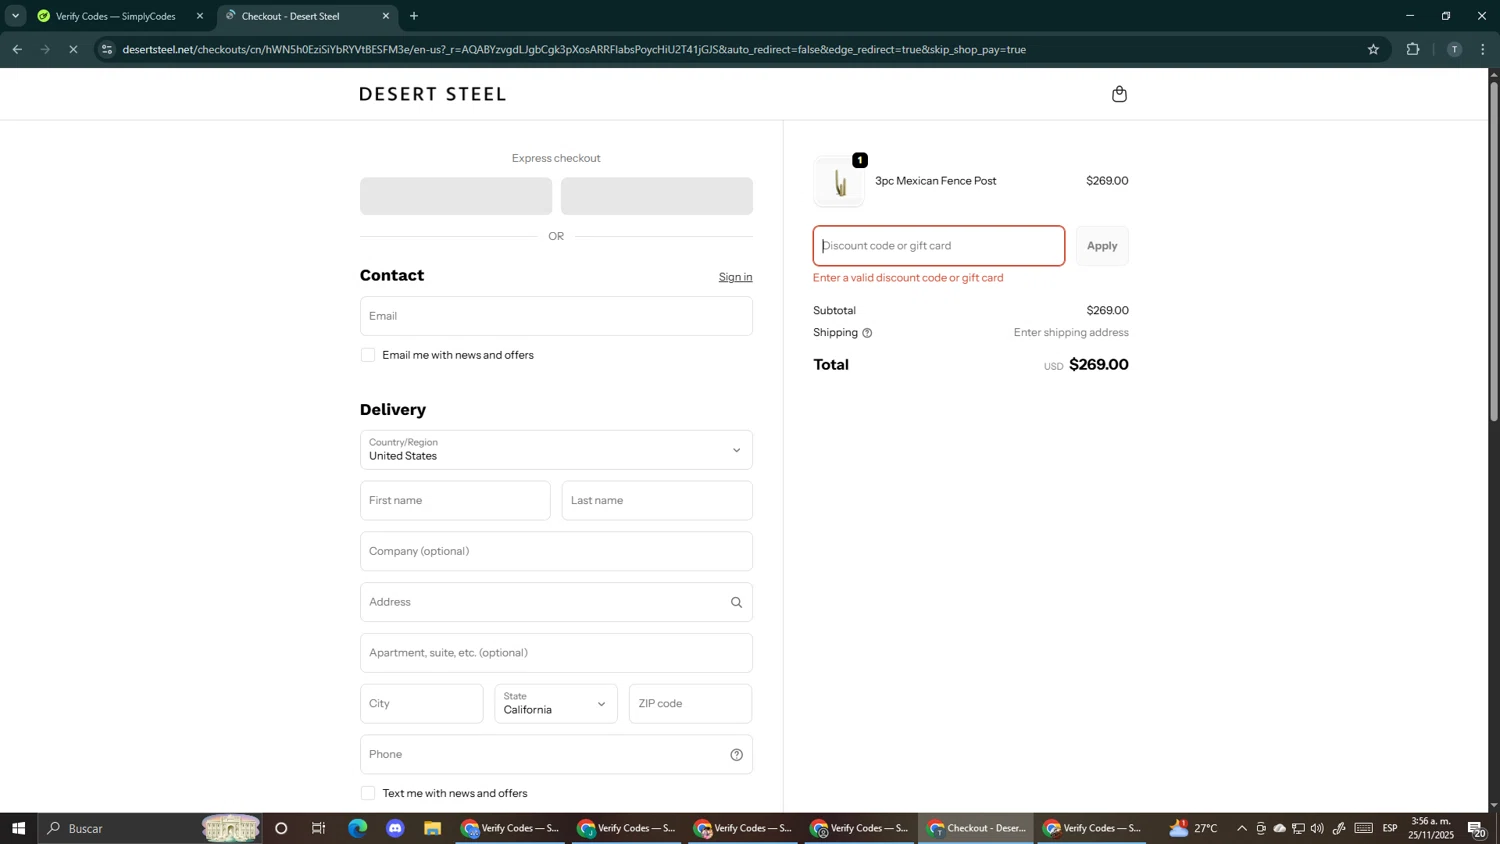The width and height of the screenshot is (1500, 844).
Task: View site information icon in address bar
Action: [x=107, y=49]
